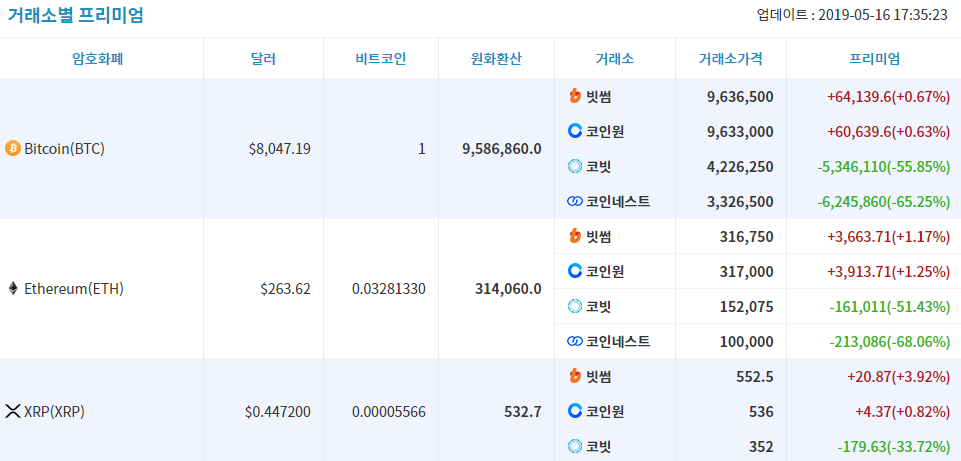Select the Bitcoin(BTC) label
The height and width of the screenshot is (461, 961).
64,149
